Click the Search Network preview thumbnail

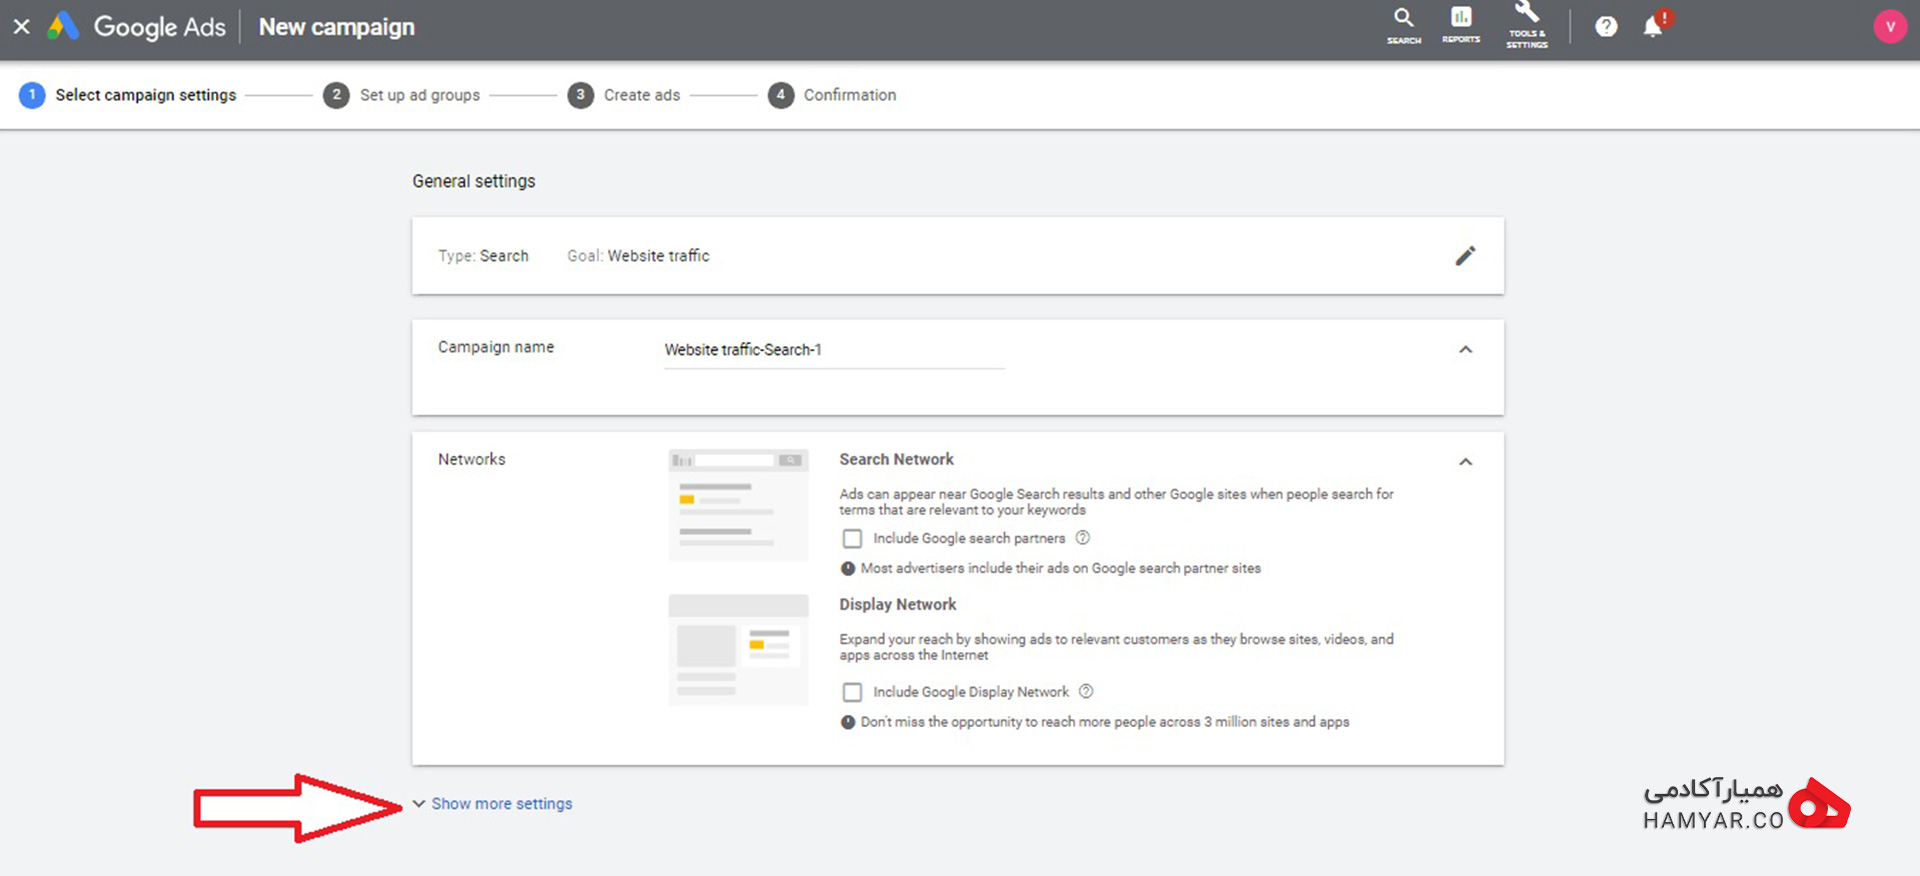click(738, 505)
